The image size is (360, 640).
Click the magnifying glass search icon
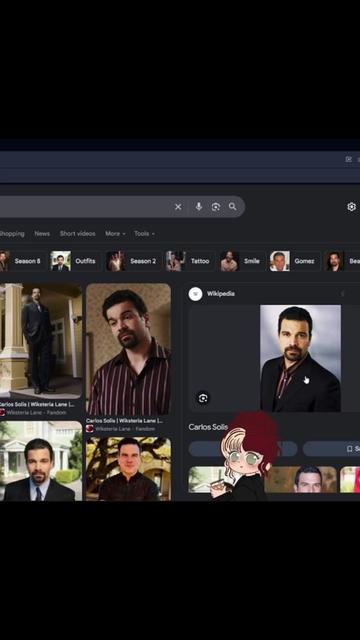233,207
